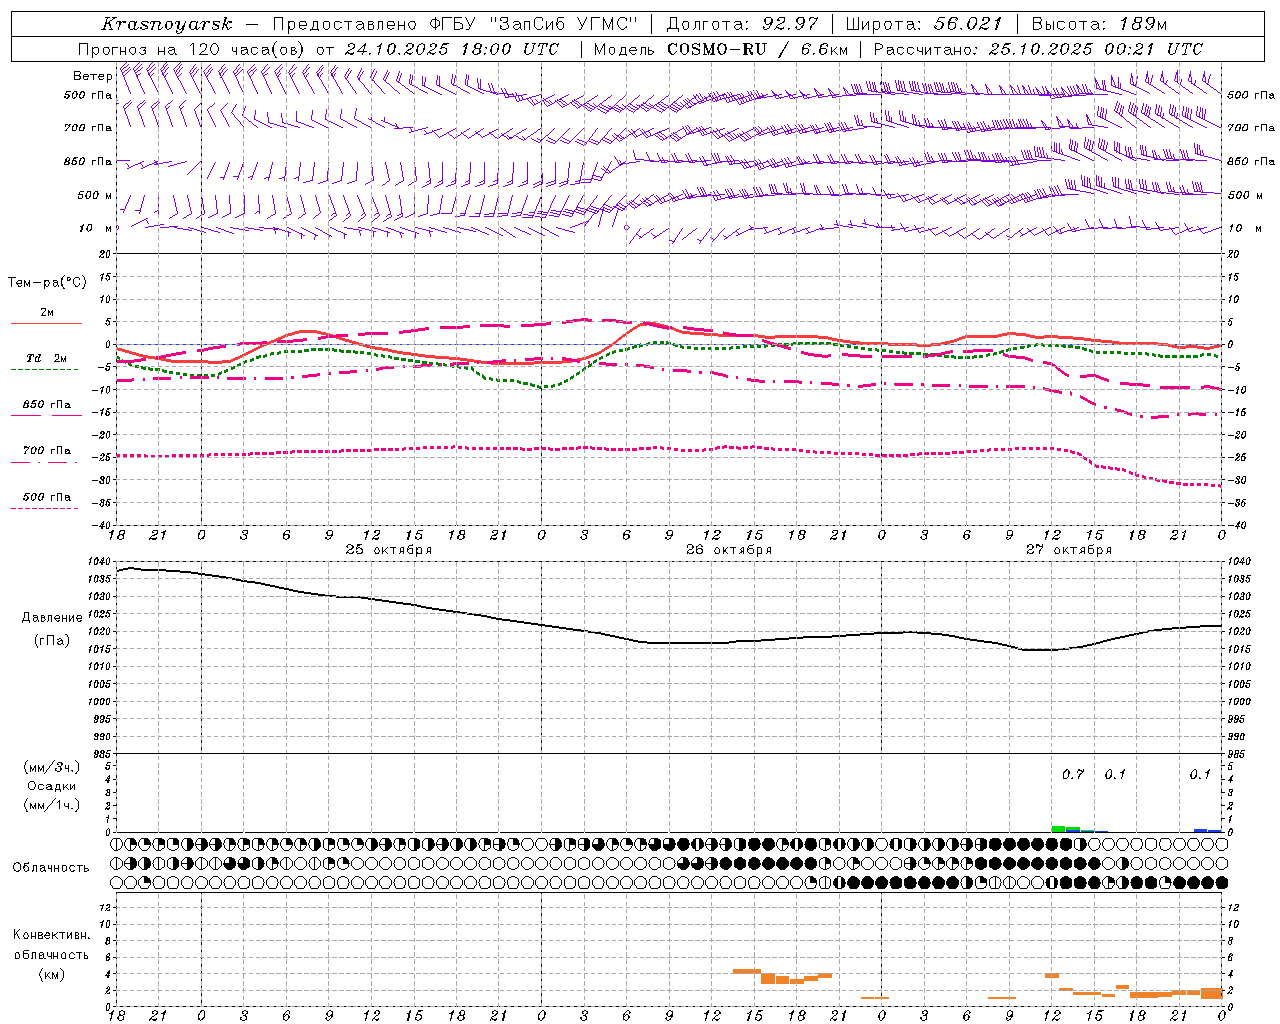Click the Тем-ра(°C) temperature panel label
Viewport: 1280px width, 1024px height.
pyautogui.click(x=47, y=283)
